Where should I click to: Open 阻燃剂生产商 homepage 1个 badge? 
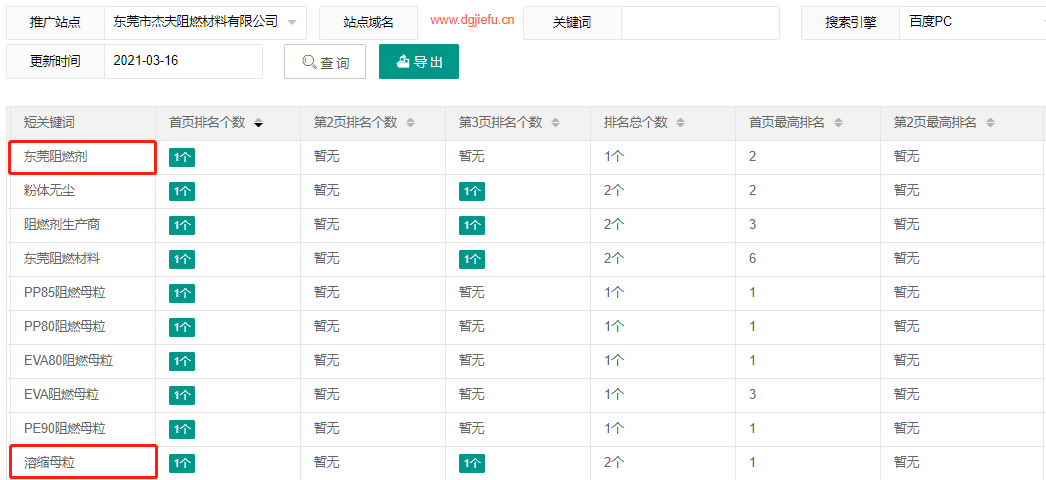click(182, 225)
